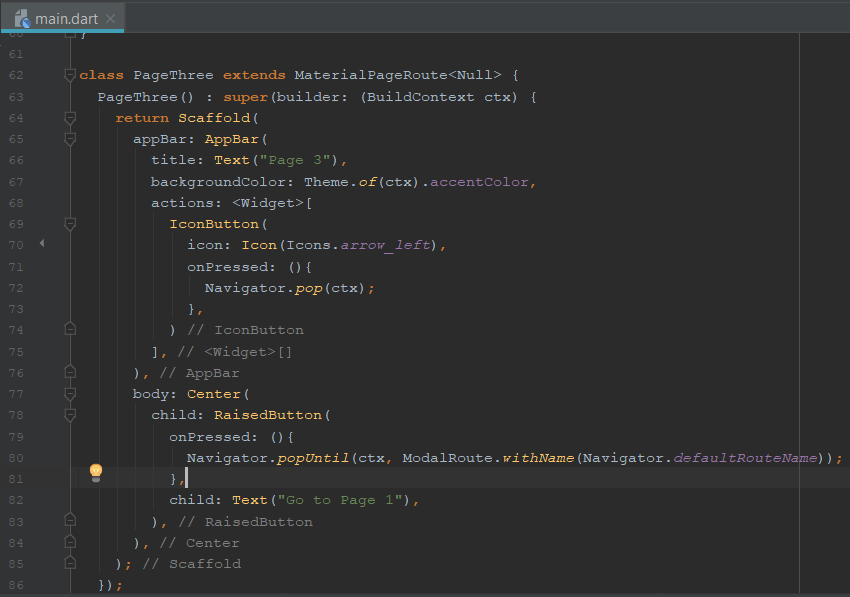Click MaterialPageRoute on line 62
850x597 pixels.
(371, 75)
